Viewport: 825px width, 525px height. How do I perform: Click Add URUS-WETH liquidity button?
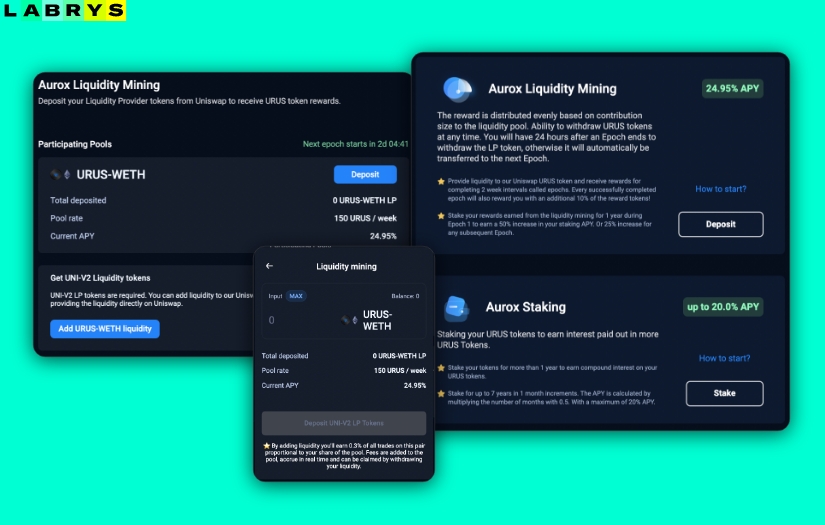coord(105,329)
